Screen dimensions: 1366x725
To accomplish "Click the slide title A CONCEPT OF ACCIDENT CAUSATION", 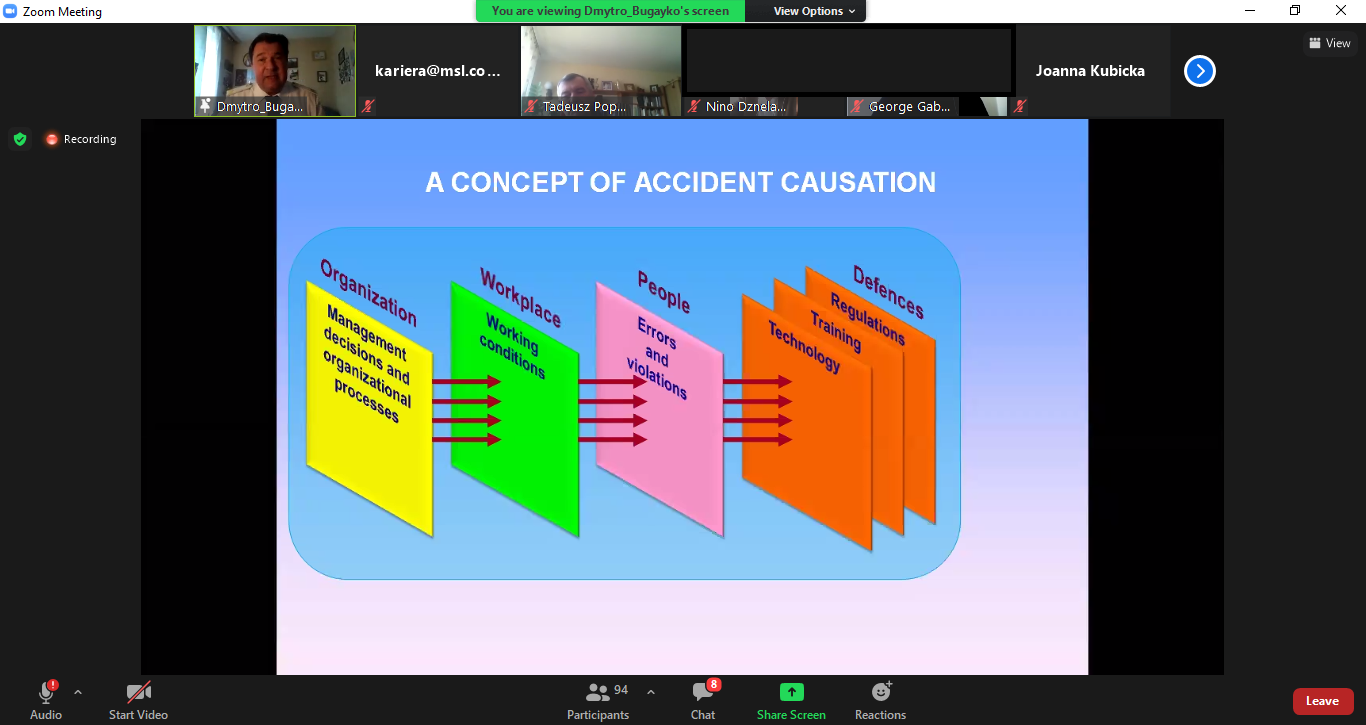I will (x=681, y=182).
